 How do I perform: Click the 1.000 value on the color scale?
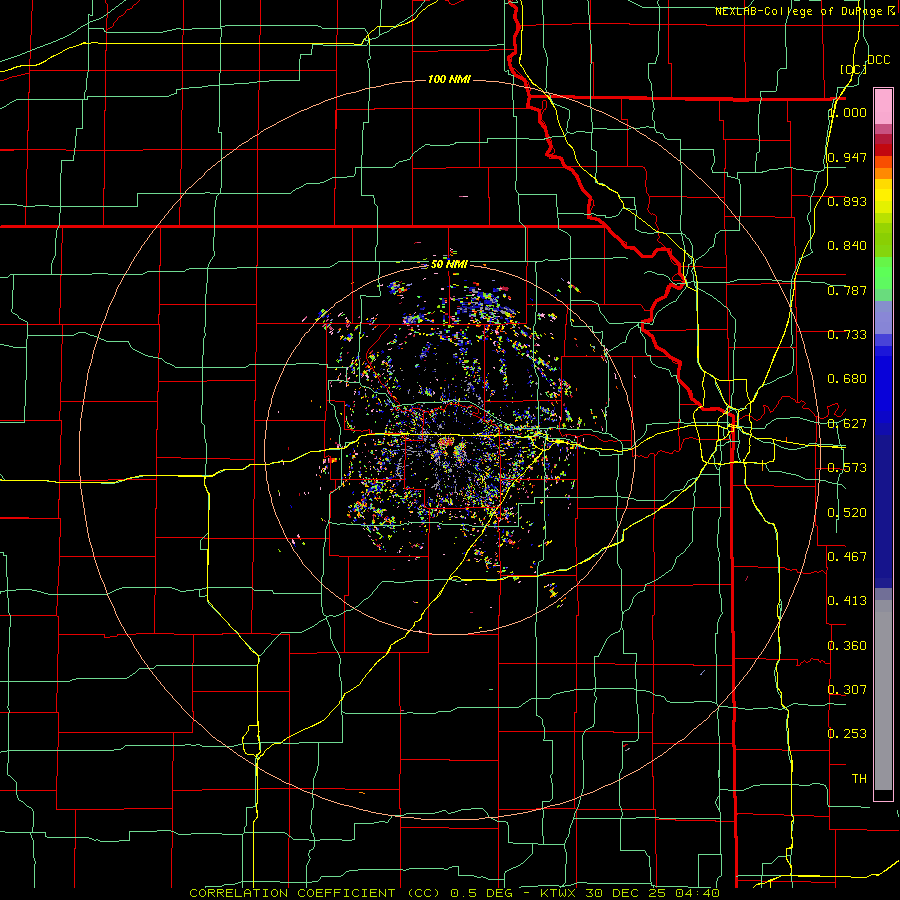pyautogui.click(x=848, y=112)
